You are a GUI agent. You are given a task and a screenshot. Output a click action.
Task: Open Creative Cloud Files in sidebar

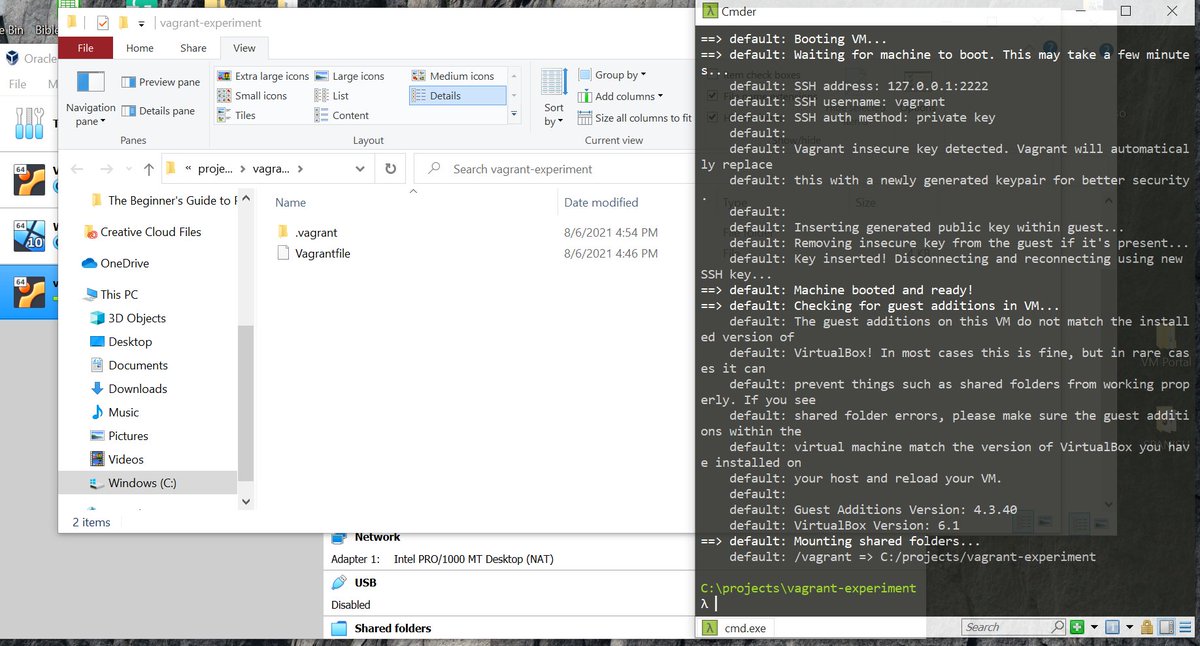tap(142, 232)
